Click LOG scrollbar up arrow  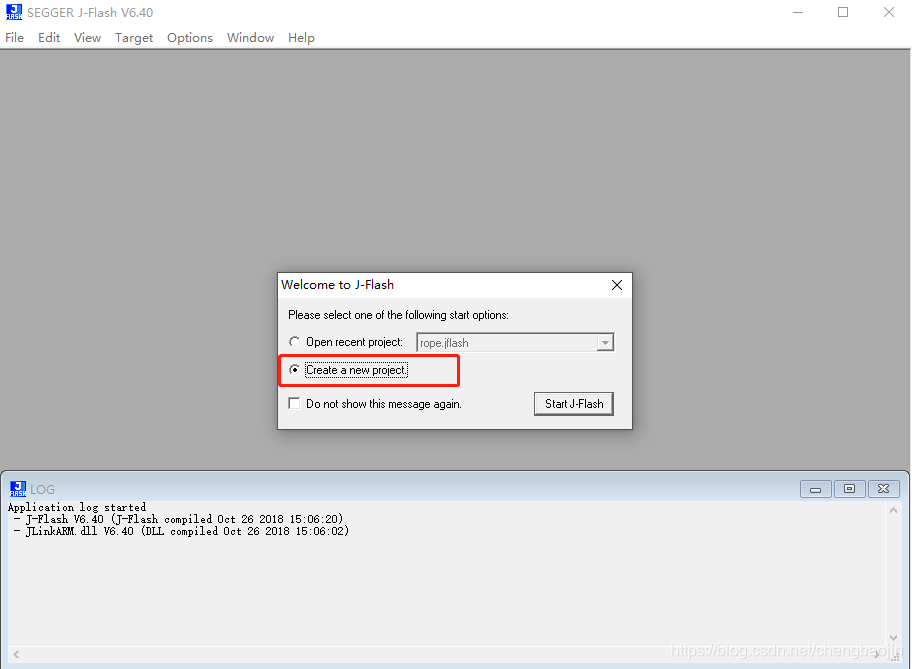pyautogui.click(x=893, y=510)
